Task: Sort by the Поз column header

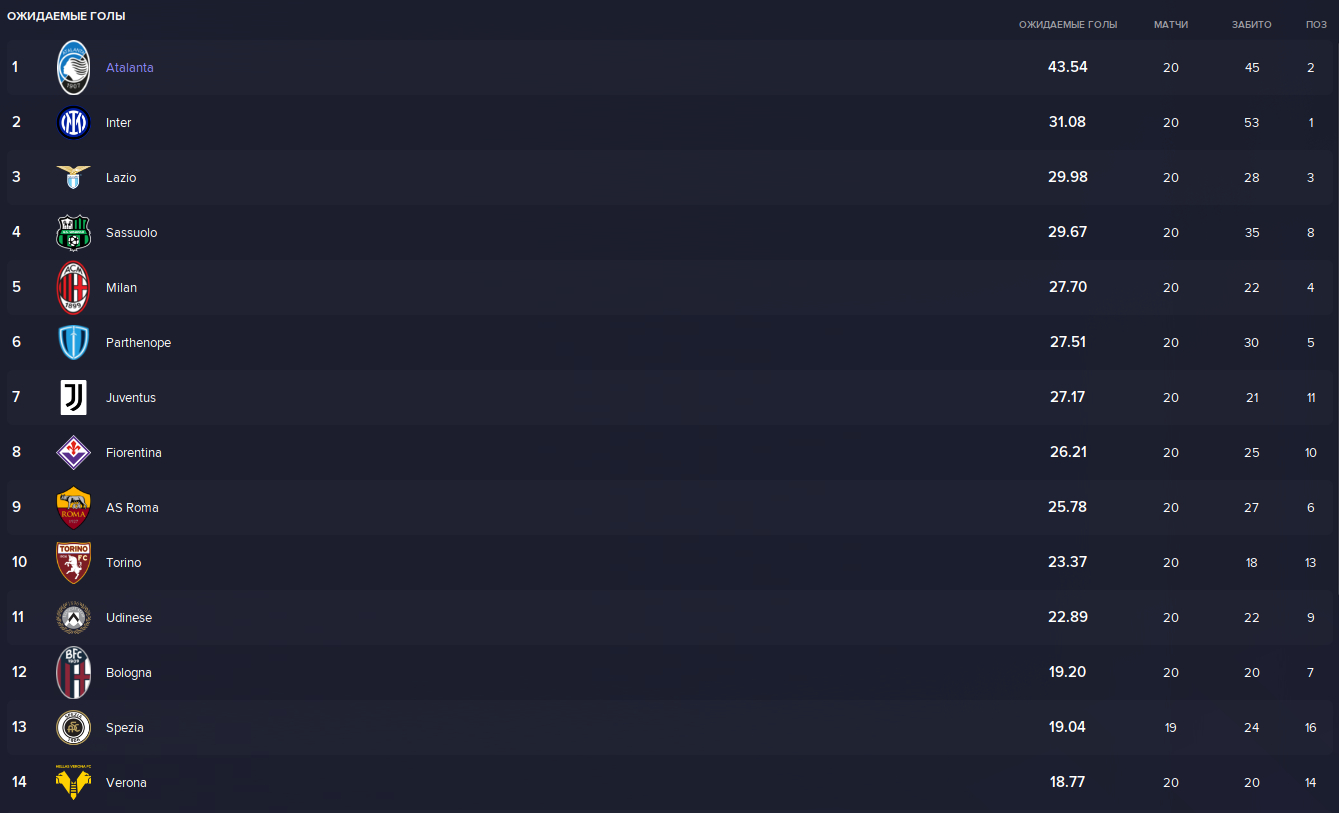Action: coord(1316,25)
